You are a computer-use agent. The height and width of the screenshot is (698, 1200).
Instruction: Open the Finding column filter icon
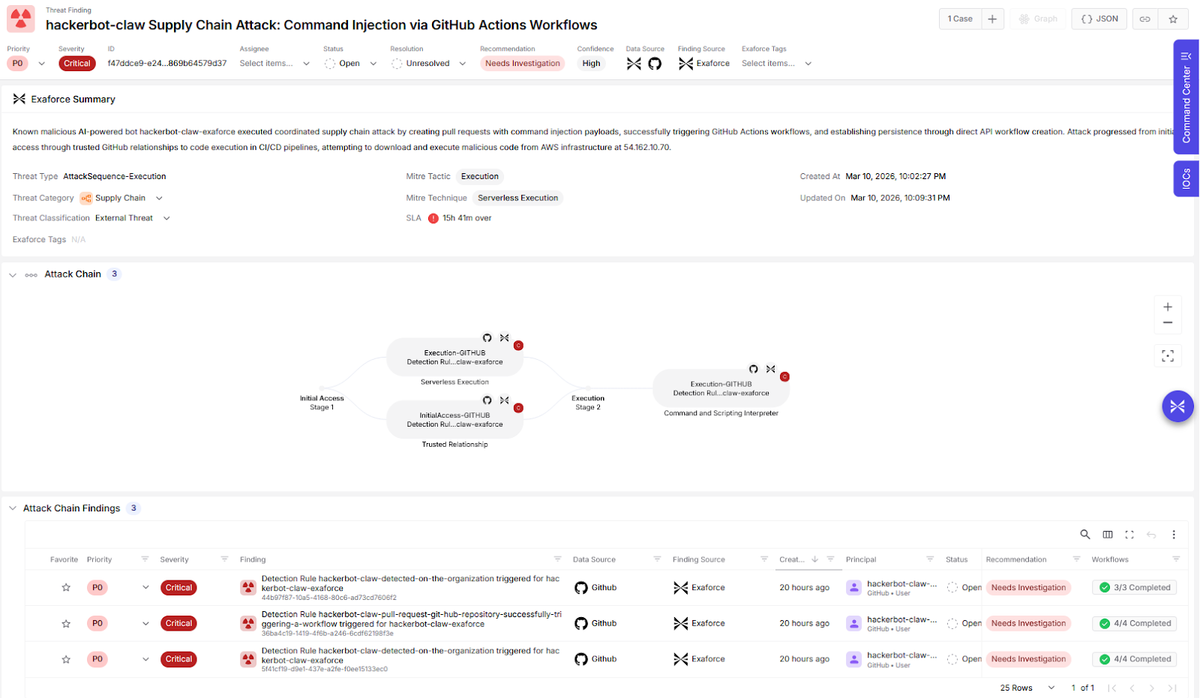[x=558, y=559]
